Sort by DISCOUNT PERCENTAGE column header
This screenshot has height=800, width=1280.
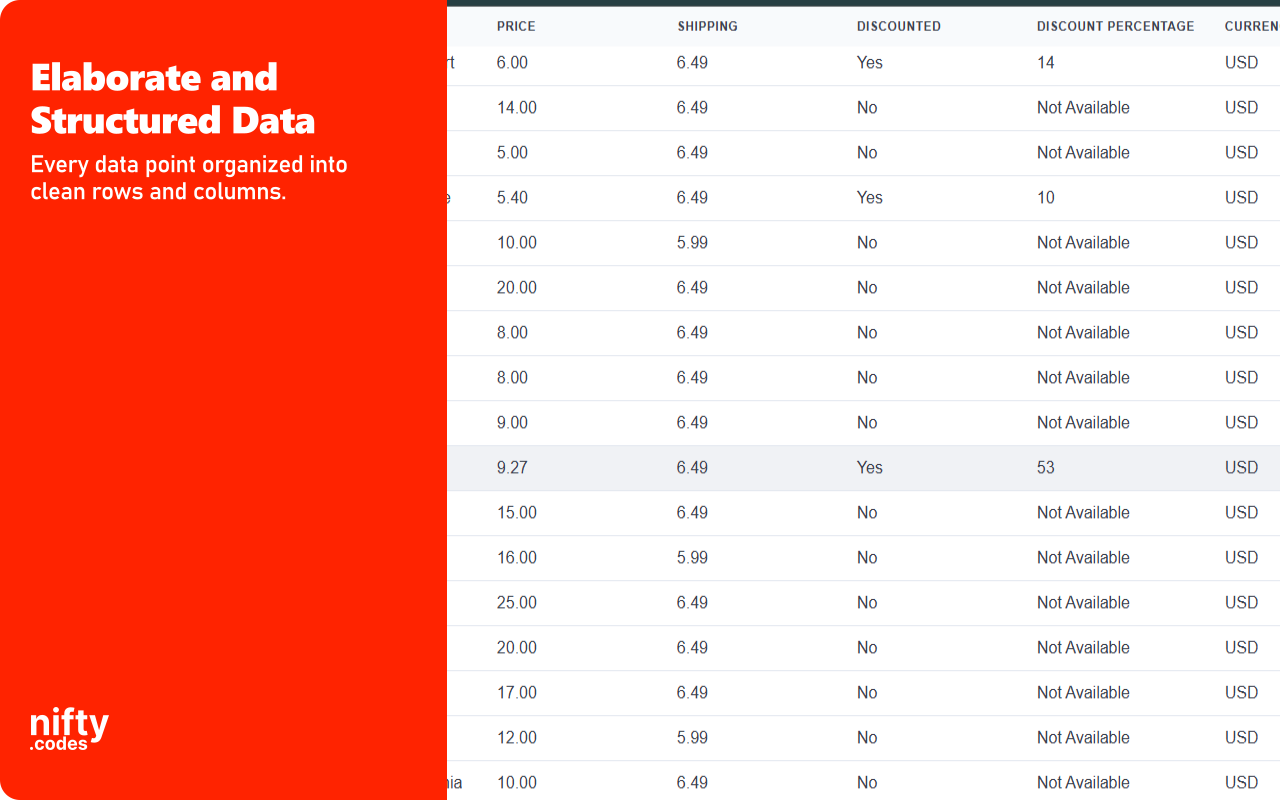click(x=1115, y=26)
